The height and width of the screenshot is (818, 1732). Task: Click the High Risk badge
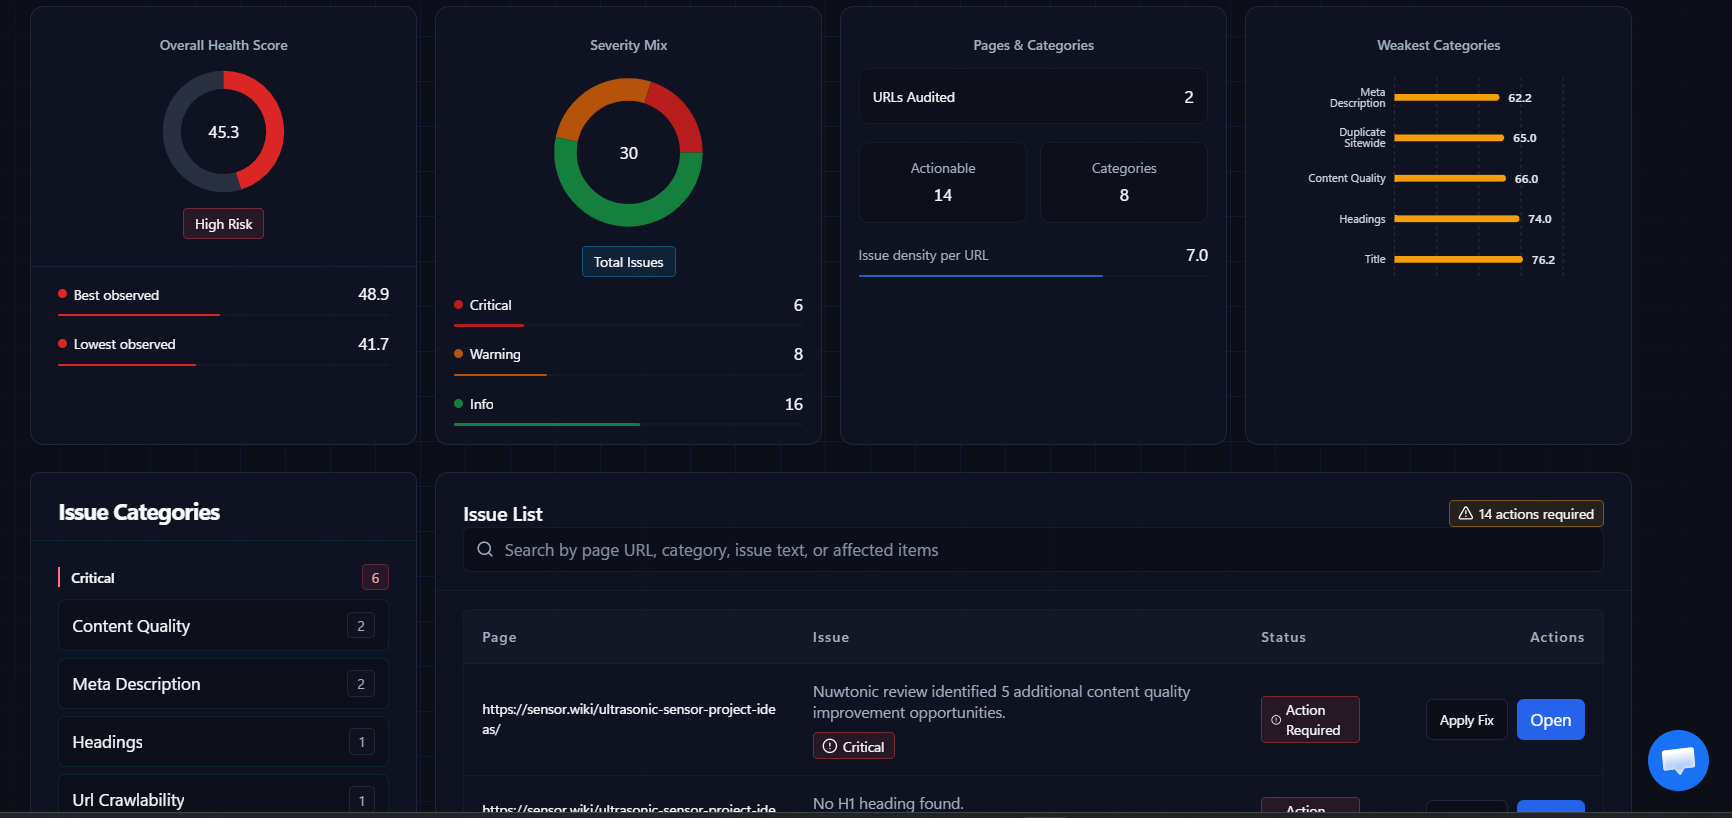[223, 224]
